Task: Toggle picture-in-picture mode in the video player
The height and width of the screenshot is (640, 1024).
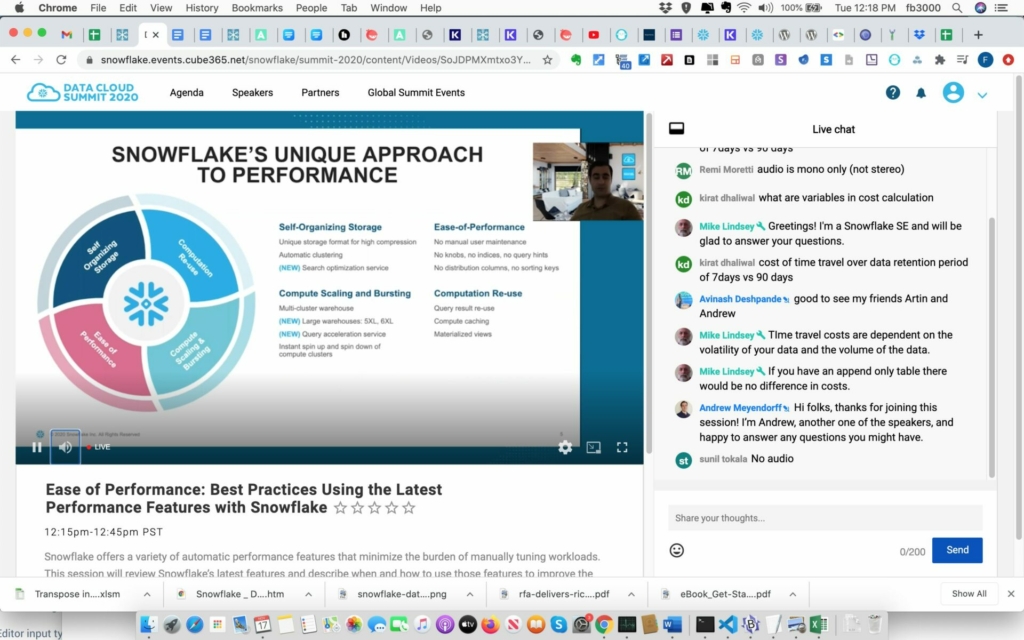Action: (x=593, y=447)
